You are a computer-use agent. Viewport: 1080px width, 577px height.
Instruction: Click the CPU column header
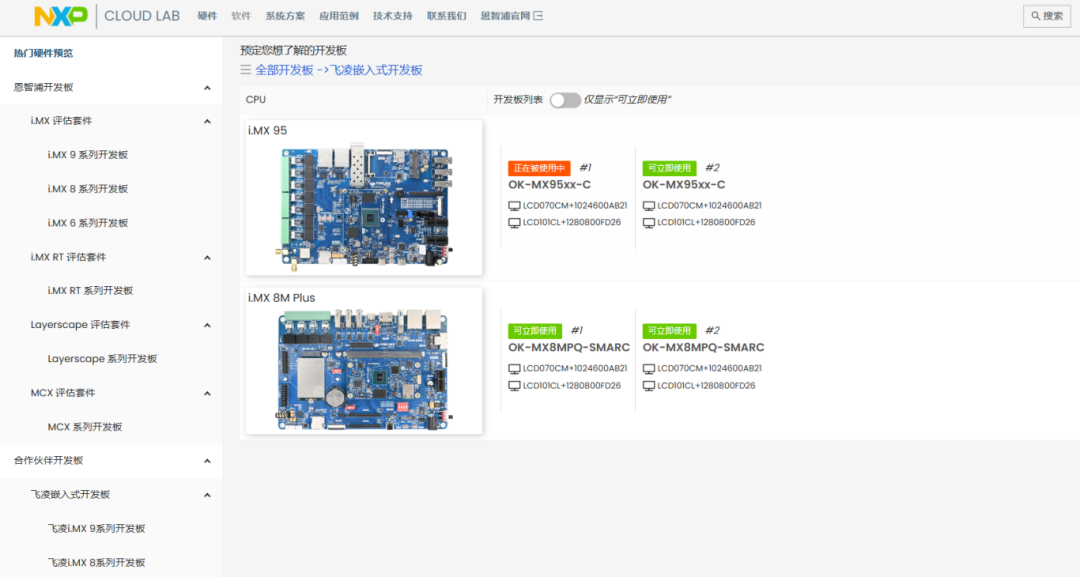pyautogui.click(x=256, y=100)
